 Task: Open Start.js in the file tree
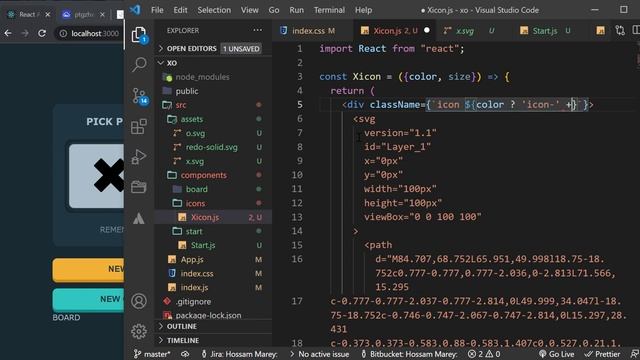pyautogui.click(x=213, y=245)
